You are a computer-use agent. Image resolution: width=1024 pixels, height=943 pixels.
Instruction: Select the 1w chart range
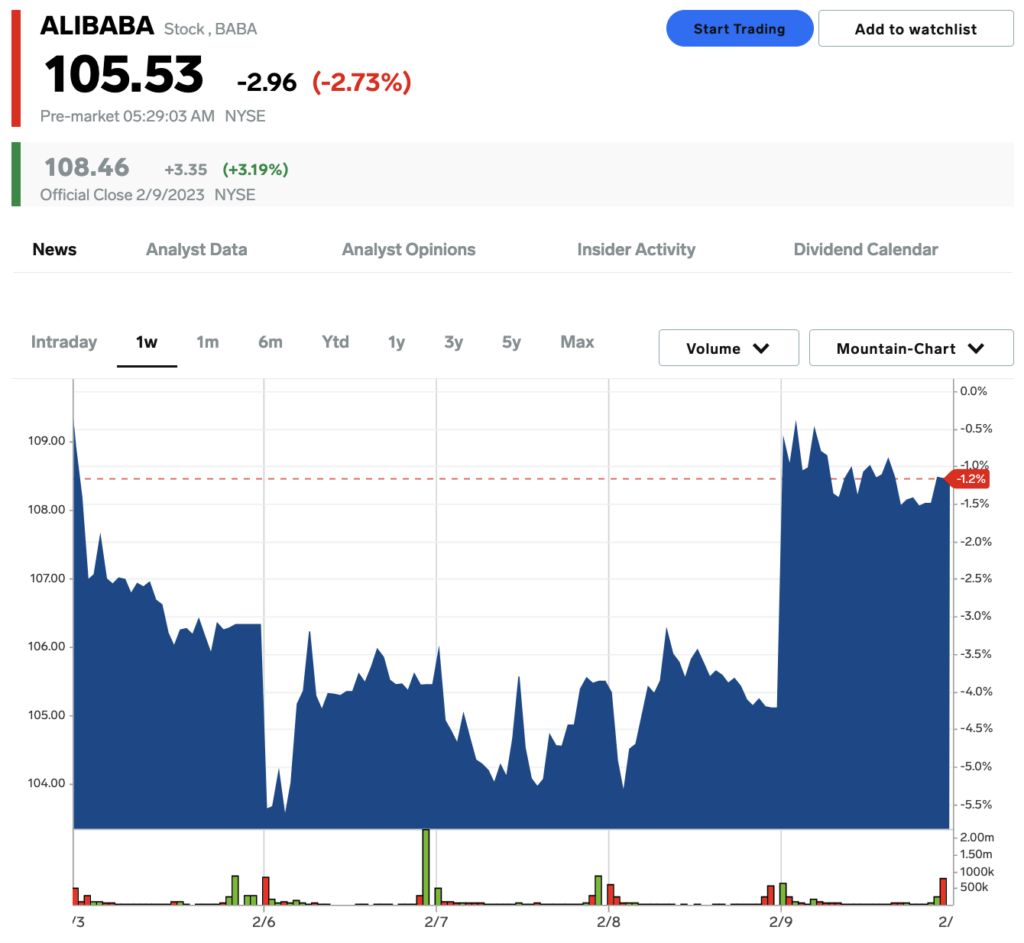pyautogui.click(x=146, y=342)
